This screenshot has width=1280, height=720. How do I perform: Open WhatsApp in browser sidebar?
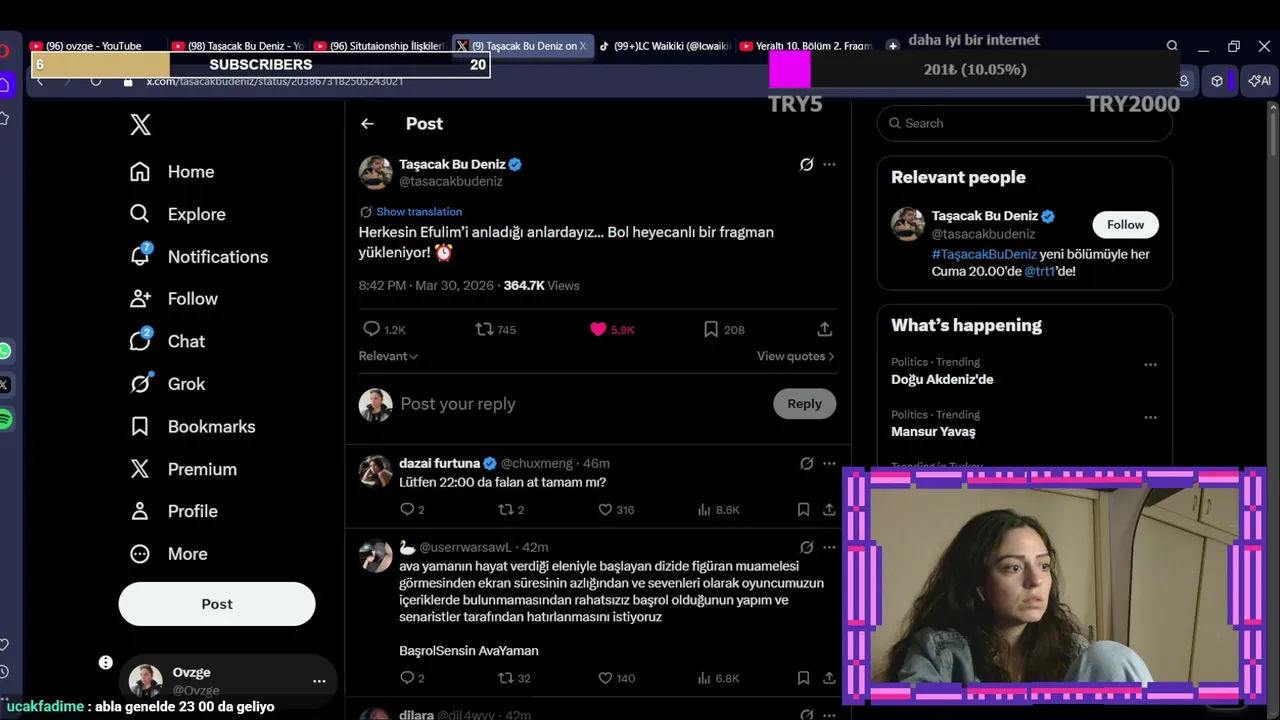(5, 351)
